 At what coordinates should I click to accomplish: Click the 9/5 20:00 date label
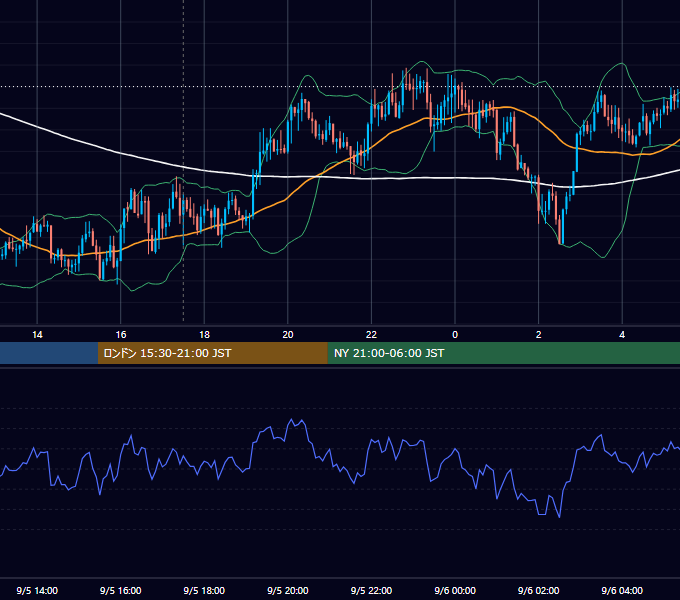(288, 590)
